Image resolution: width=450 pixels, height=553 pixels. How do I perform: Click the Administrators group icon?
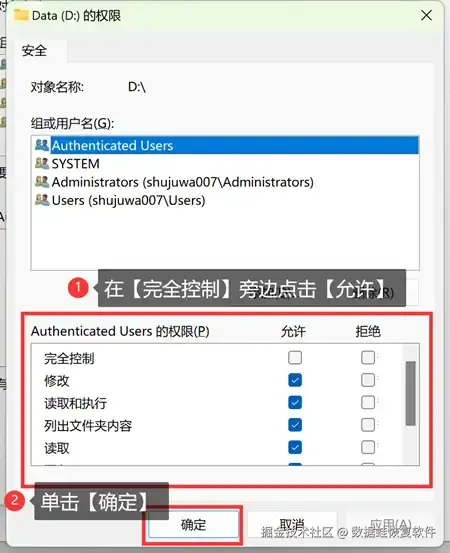42,182
